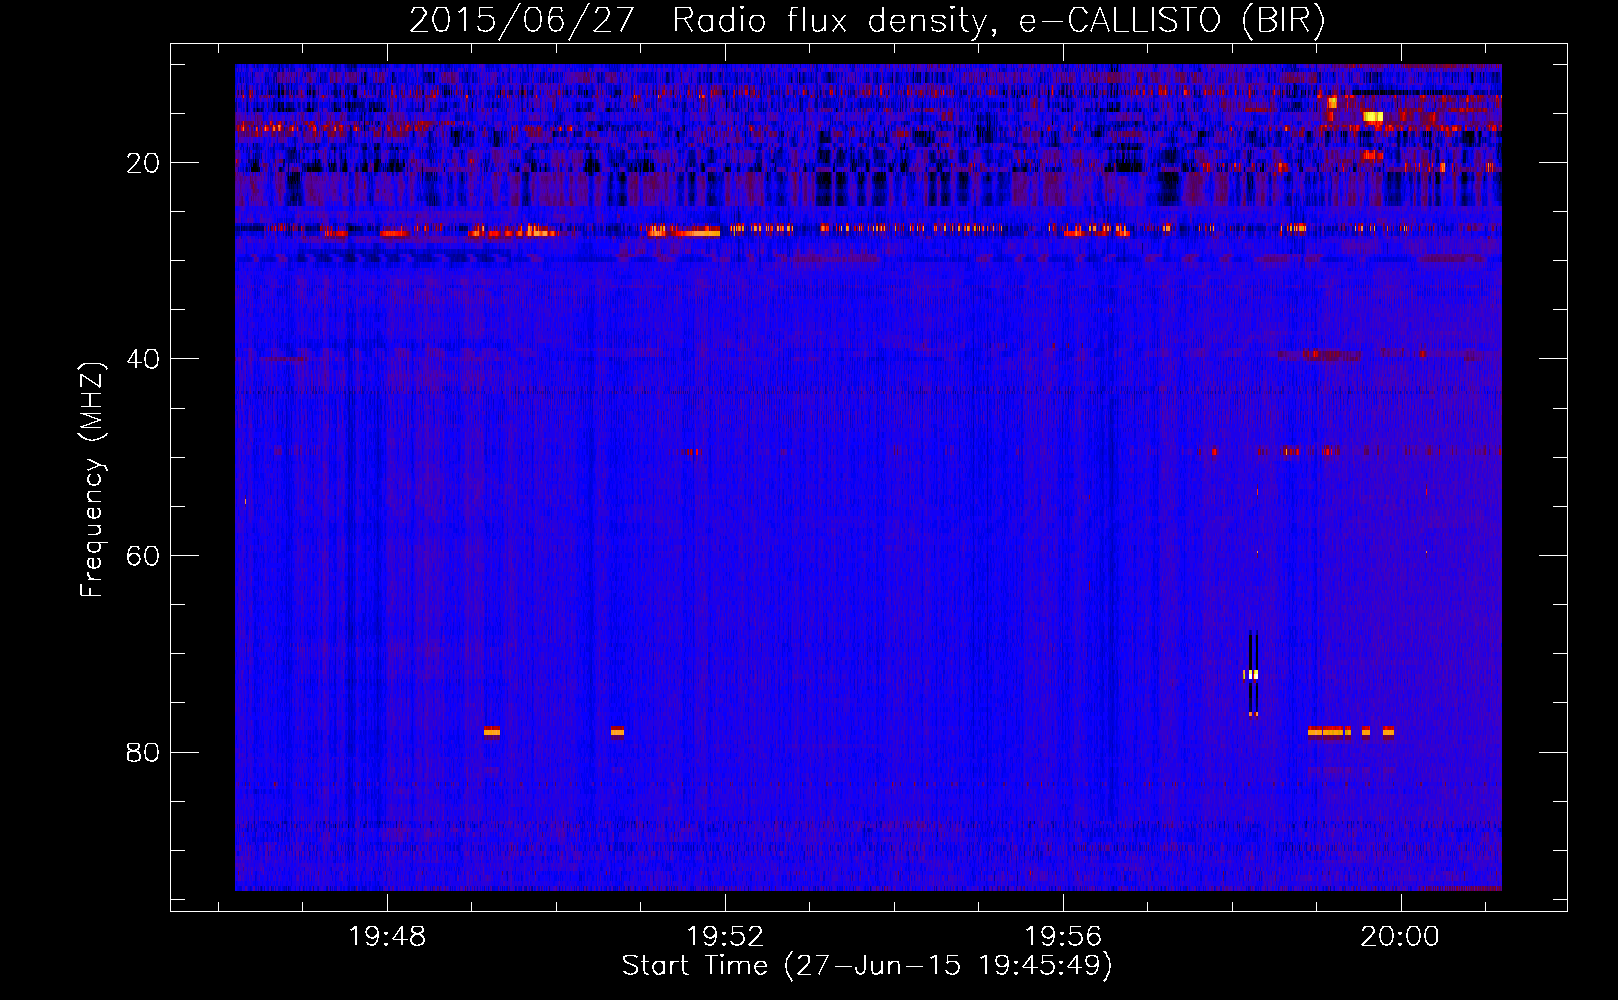Click the plot title 'Radio flux density, e-CALLISTO (BIR)'

[998, 20]
